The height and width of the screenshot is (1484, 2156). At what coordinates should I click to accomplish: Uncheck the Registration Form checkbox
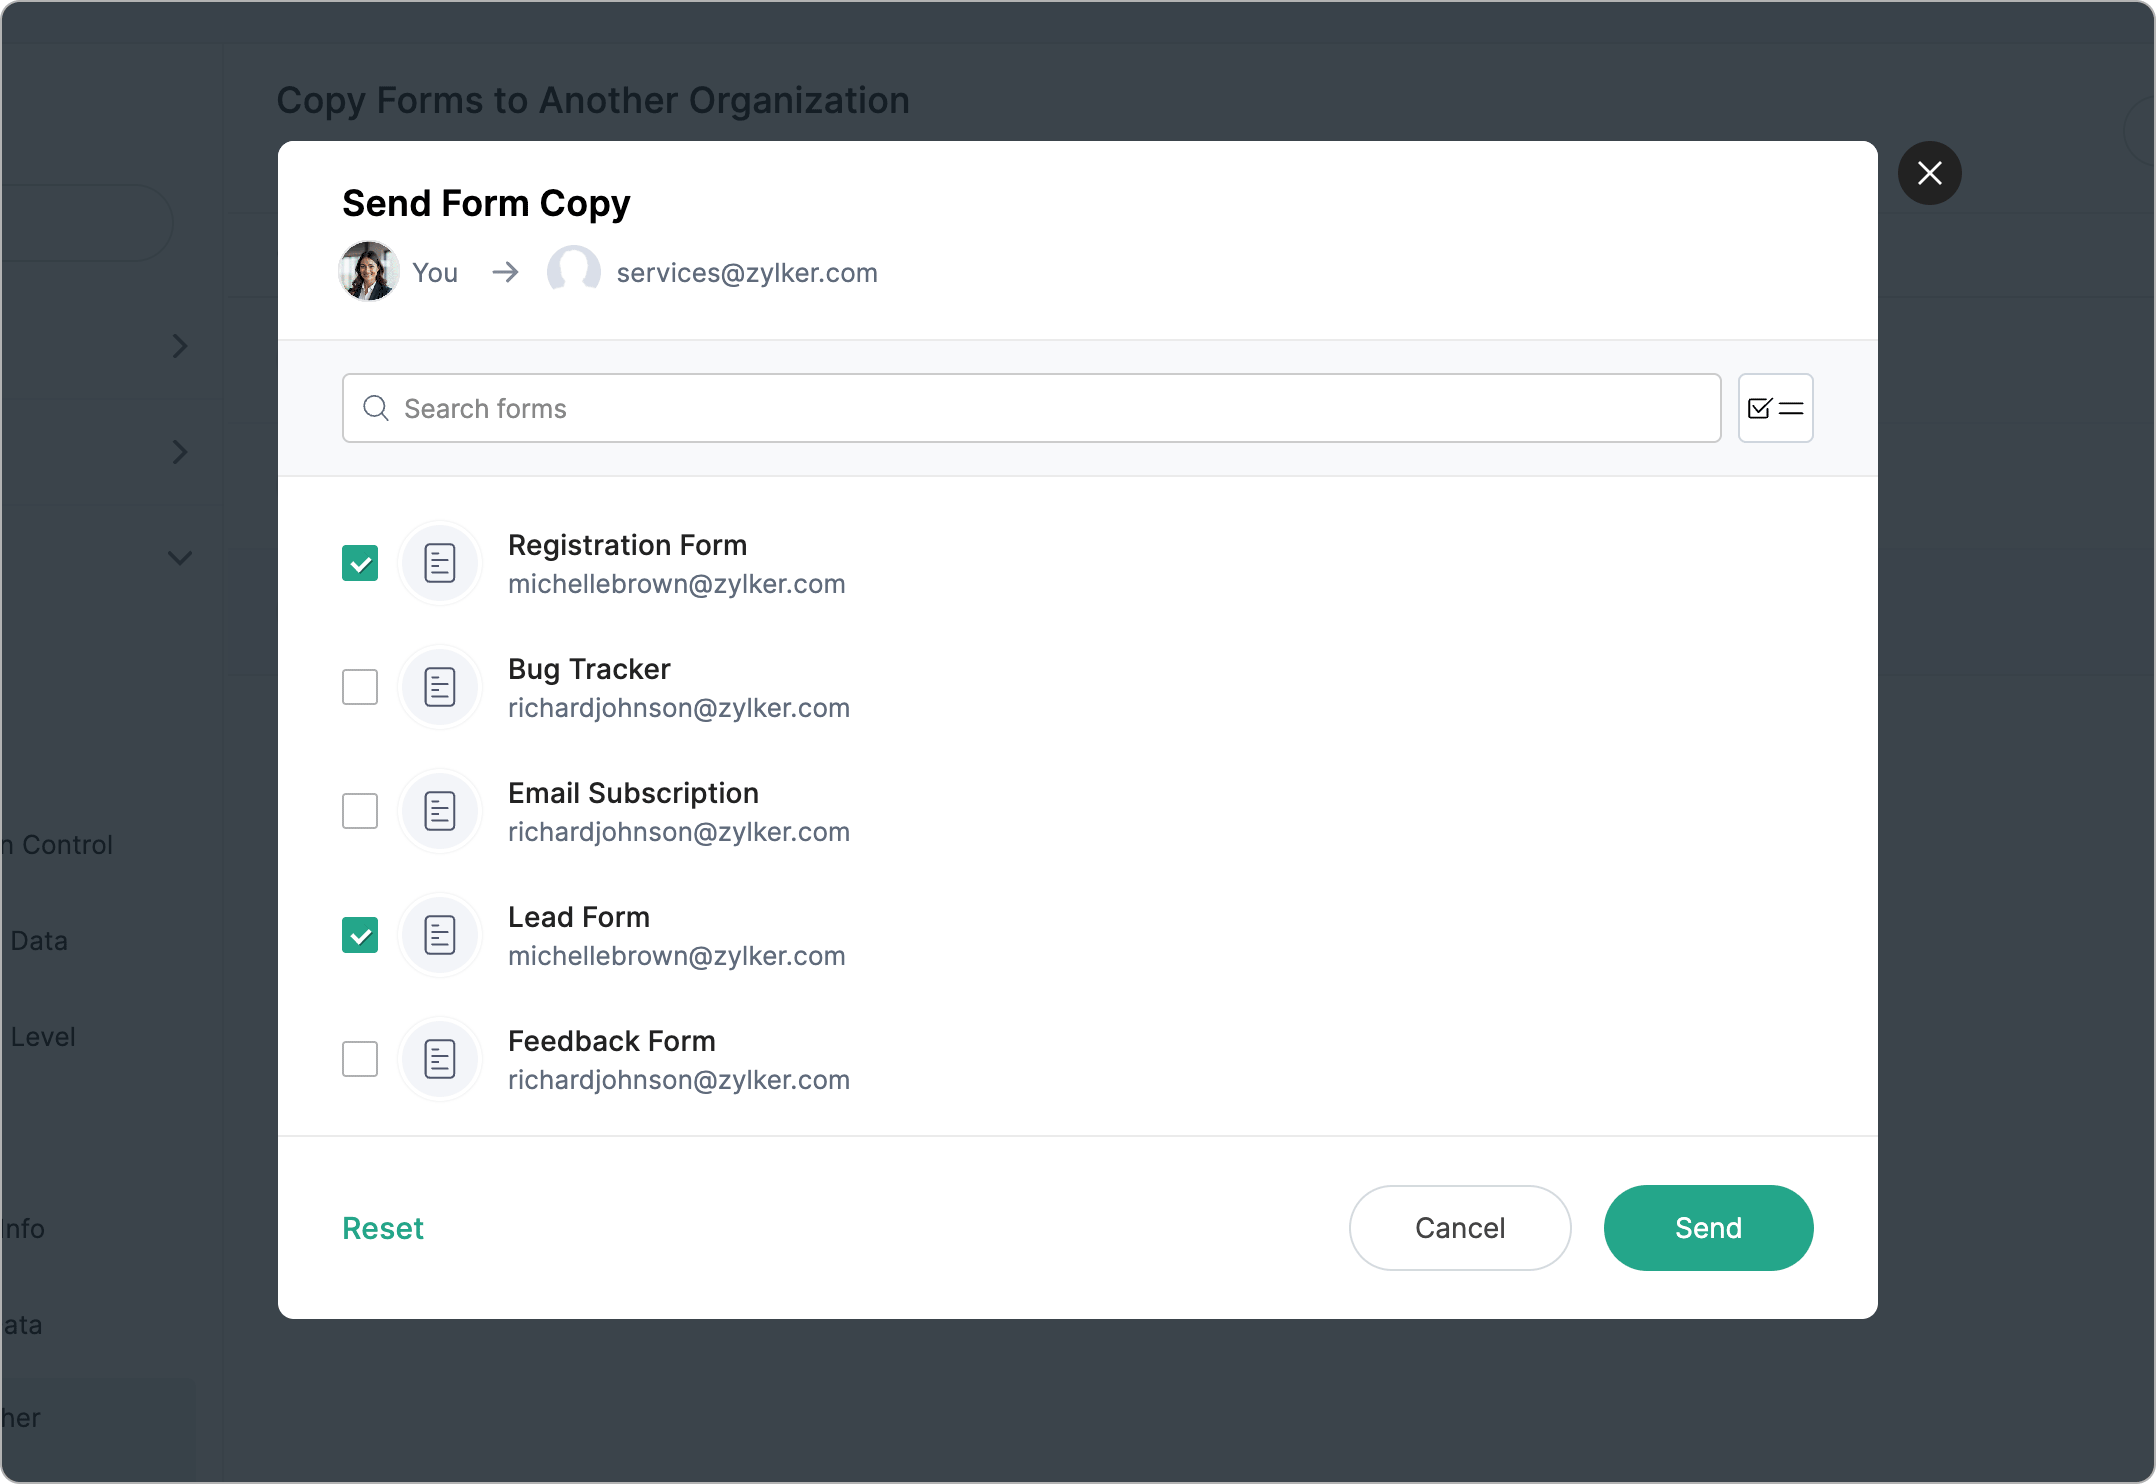[360, 564]
